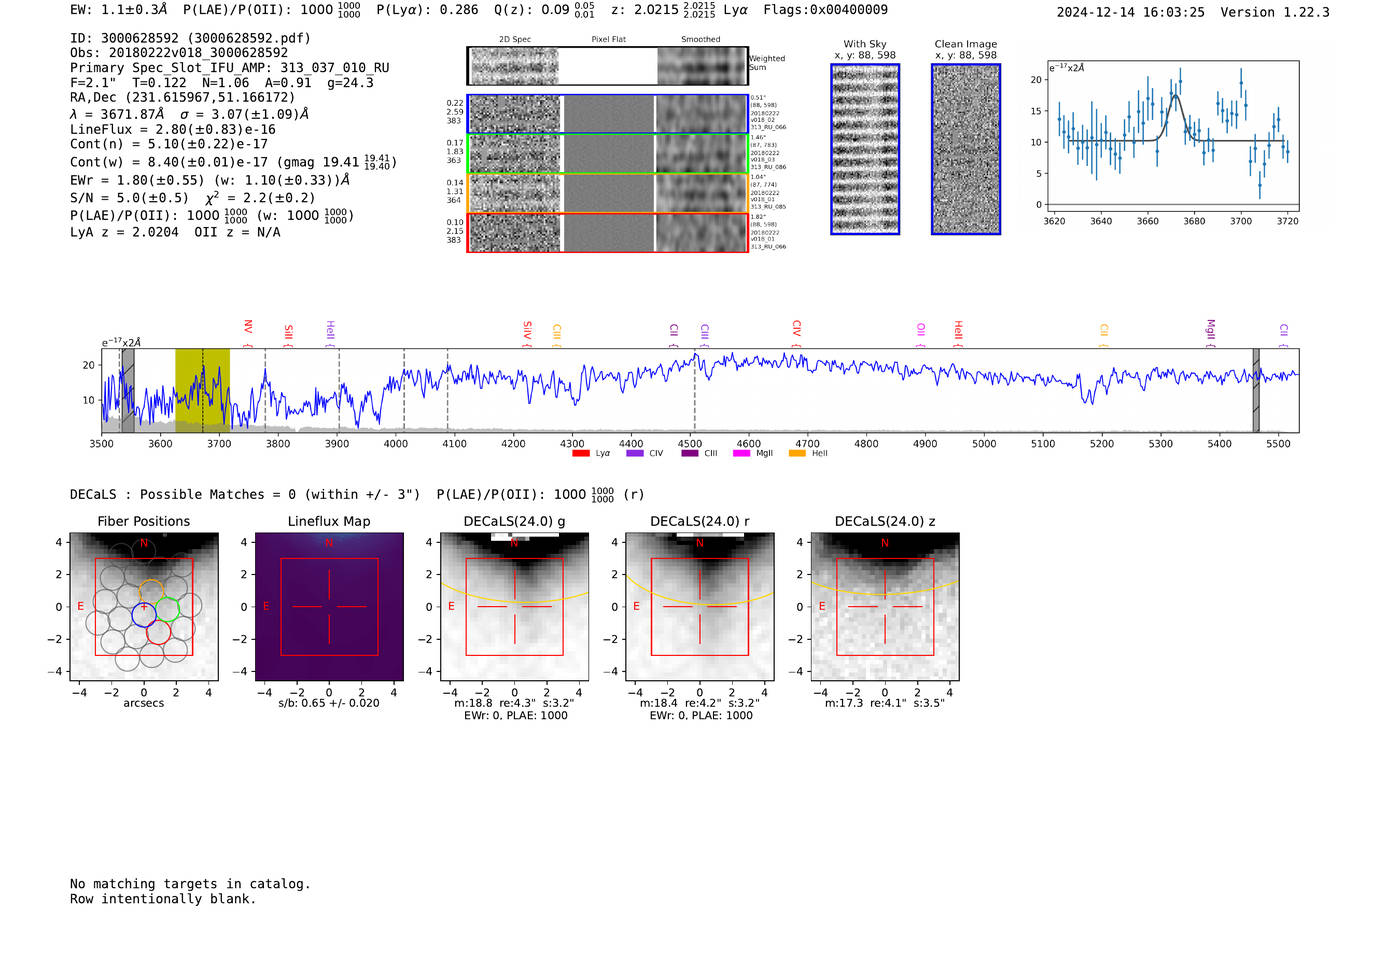Click 'No matching targets in catalog.' text
Screen dimensions: 1400x953
click(x=190, y=884)
